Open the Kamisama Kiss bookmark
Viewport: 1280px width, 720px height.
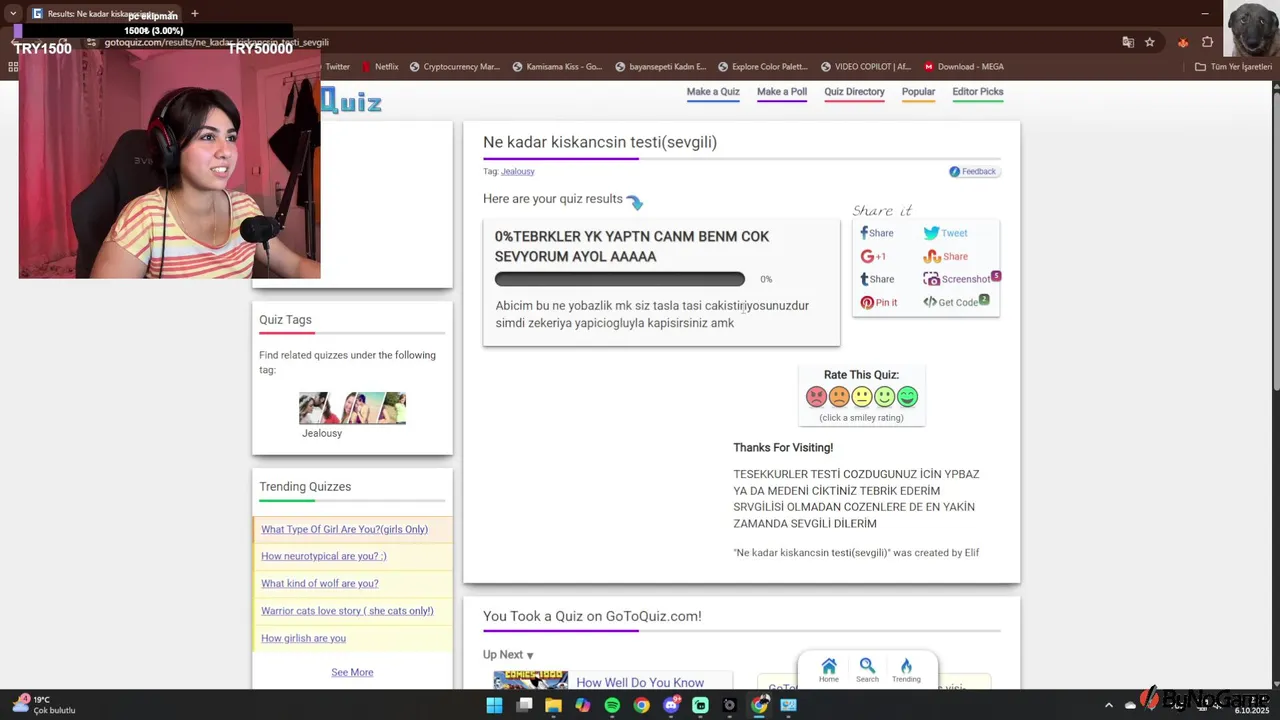point(557,67)
